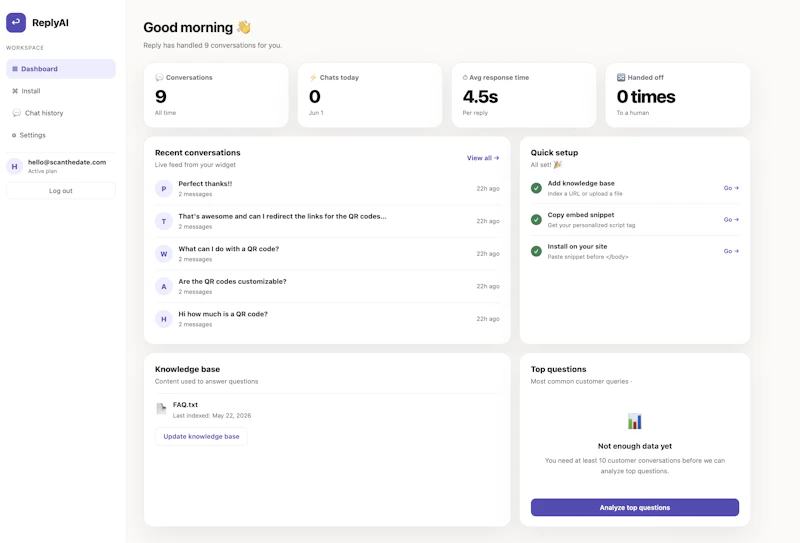Image resolution: width=800 pixels, height=543 pixels.
Task: Click Update knowledge base button
Action: click(x=201, y=437)
